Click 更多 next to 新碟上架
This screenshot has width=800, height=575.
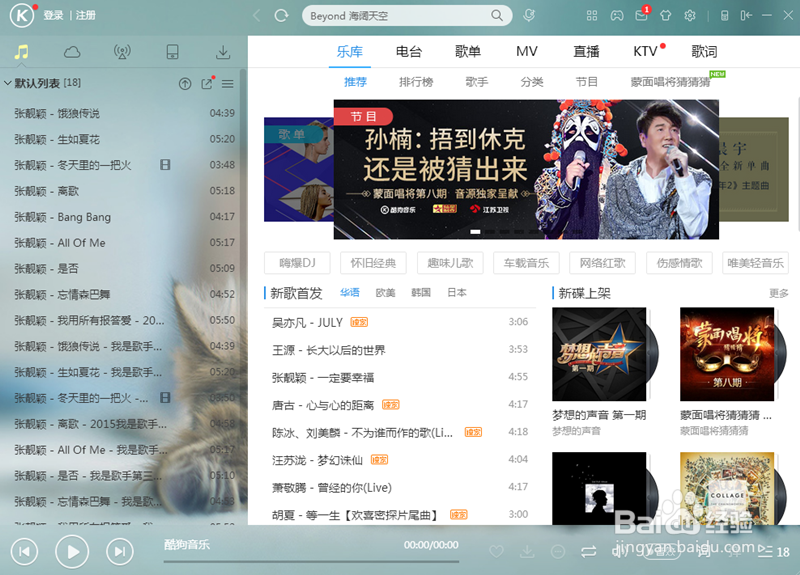779,293
